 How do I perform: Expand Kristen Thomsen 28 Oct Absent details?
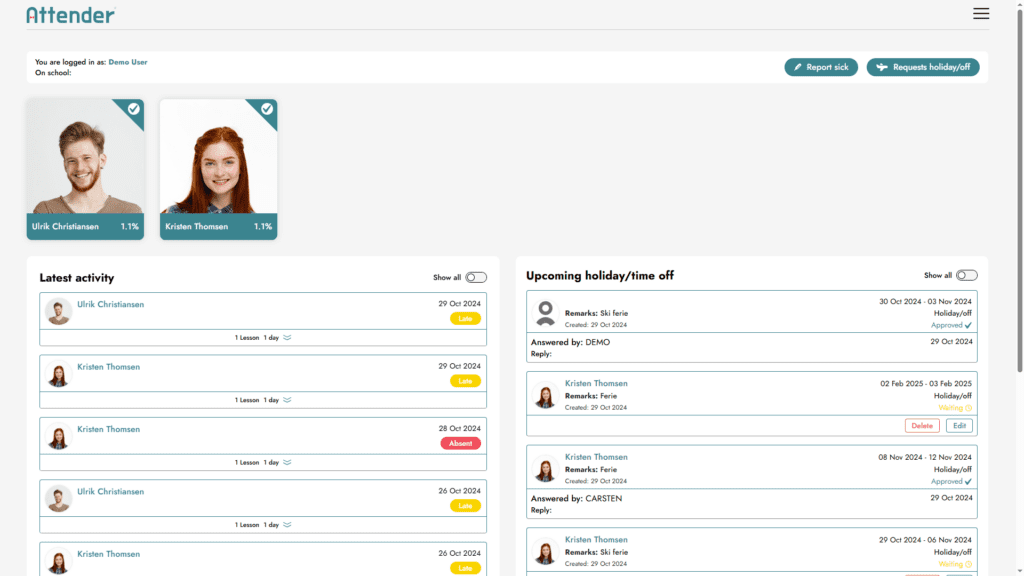(x=287, y=462)
